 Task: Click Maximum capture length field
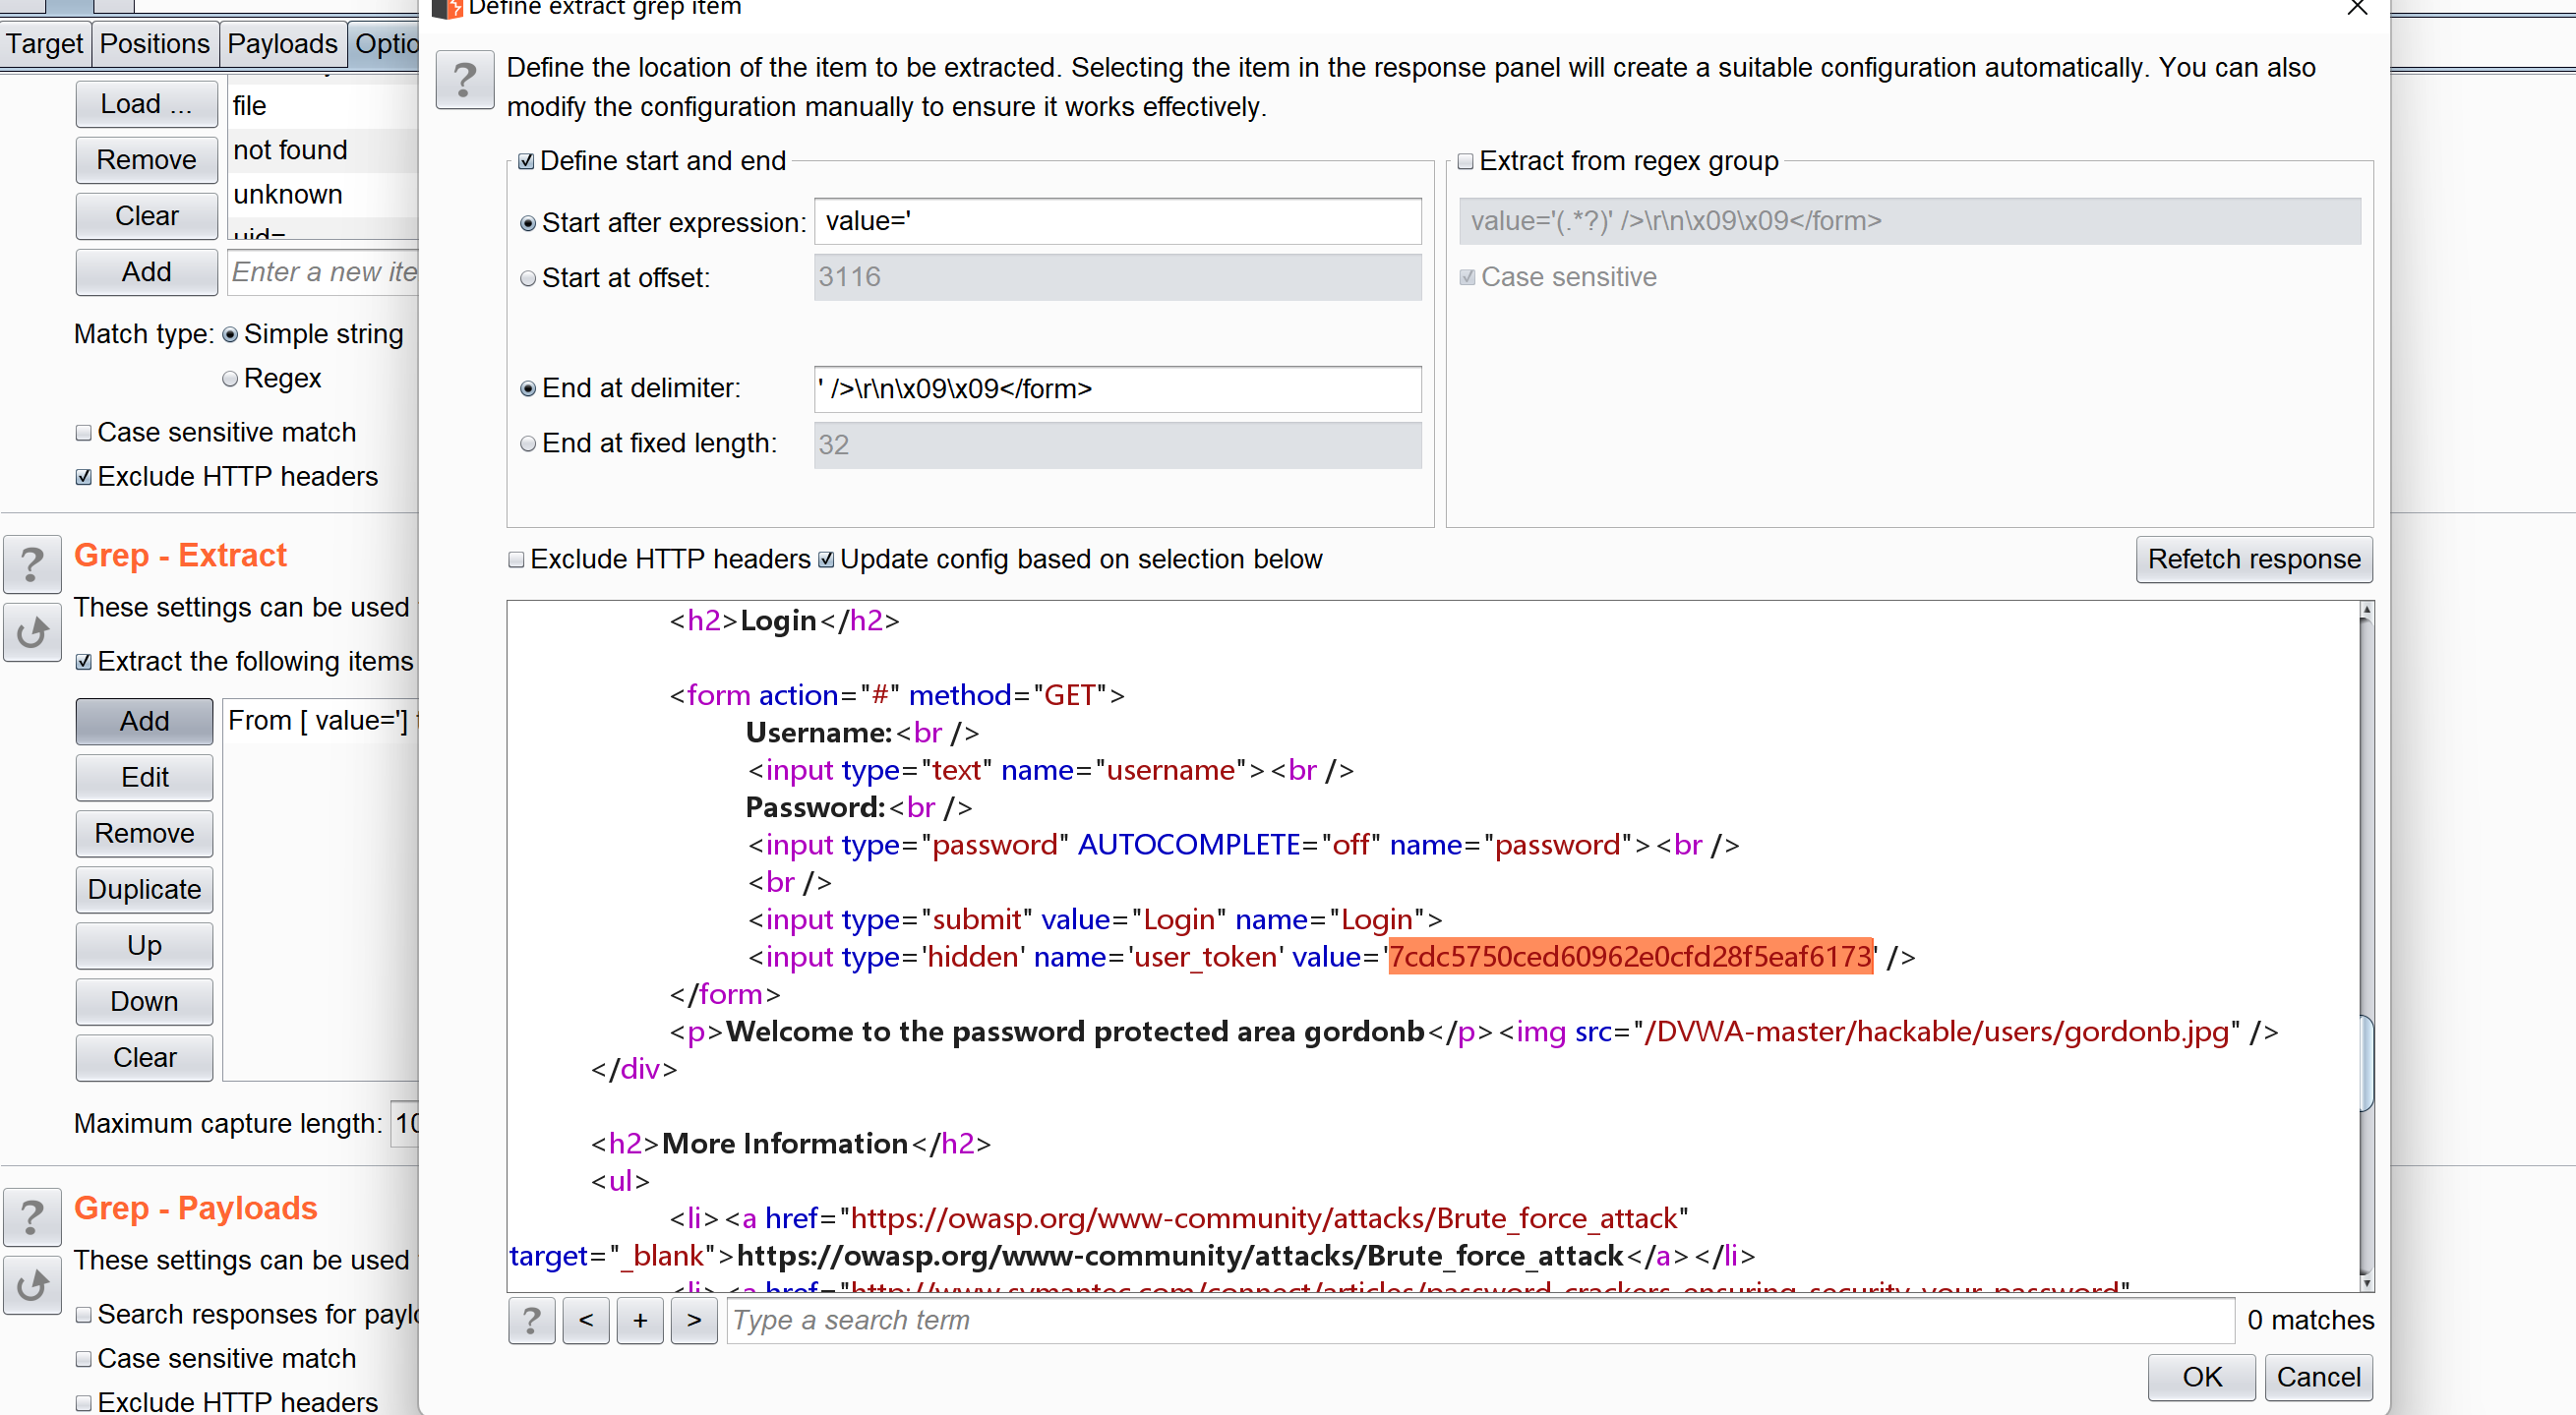click(x=405, y=1124)
